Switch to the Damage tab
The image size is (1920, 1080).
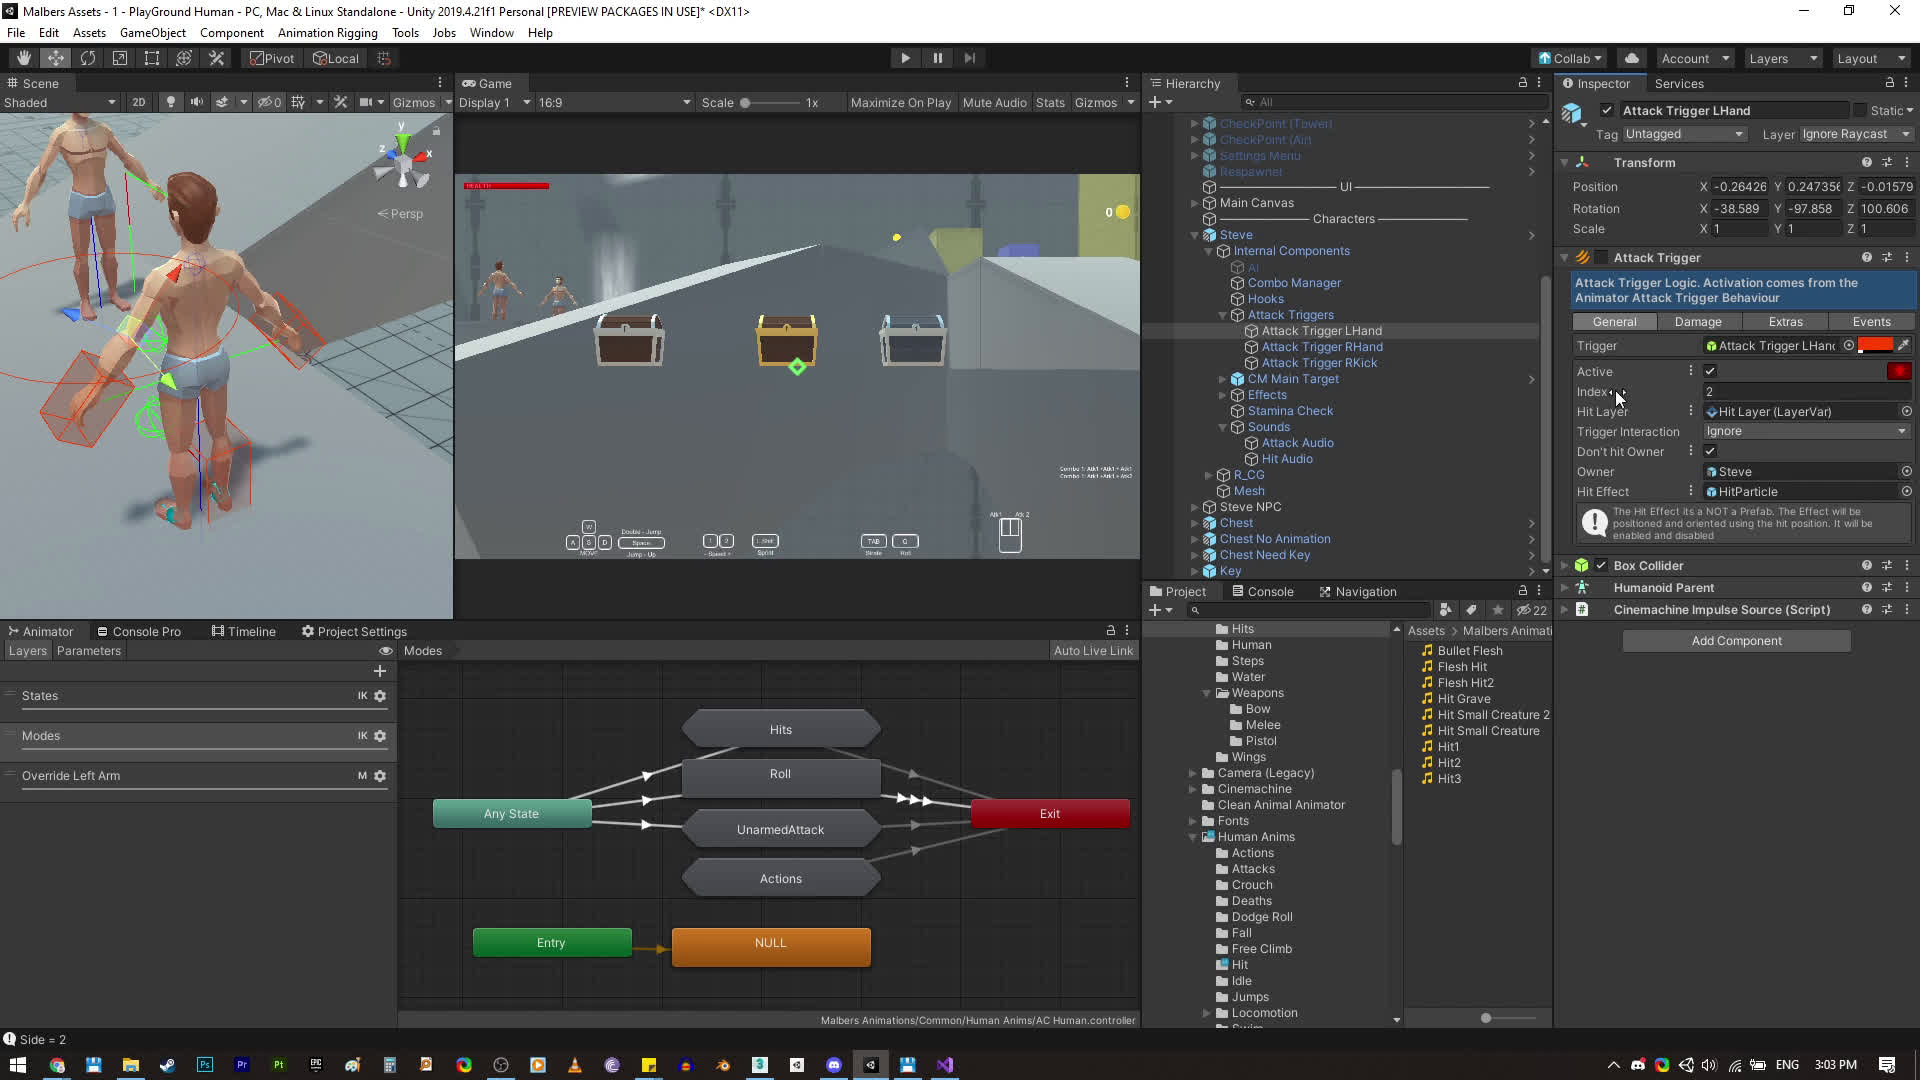1698,322
